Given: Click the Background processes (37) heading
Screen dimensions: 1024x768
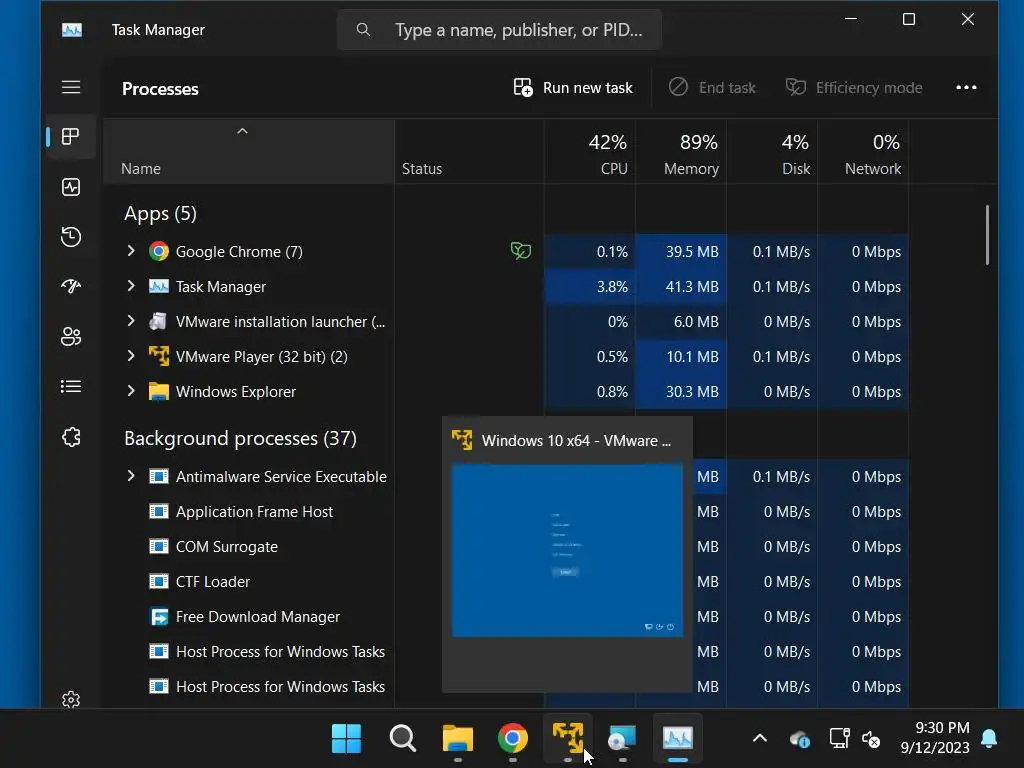Looking at the screenshot, I should (240, 438).
